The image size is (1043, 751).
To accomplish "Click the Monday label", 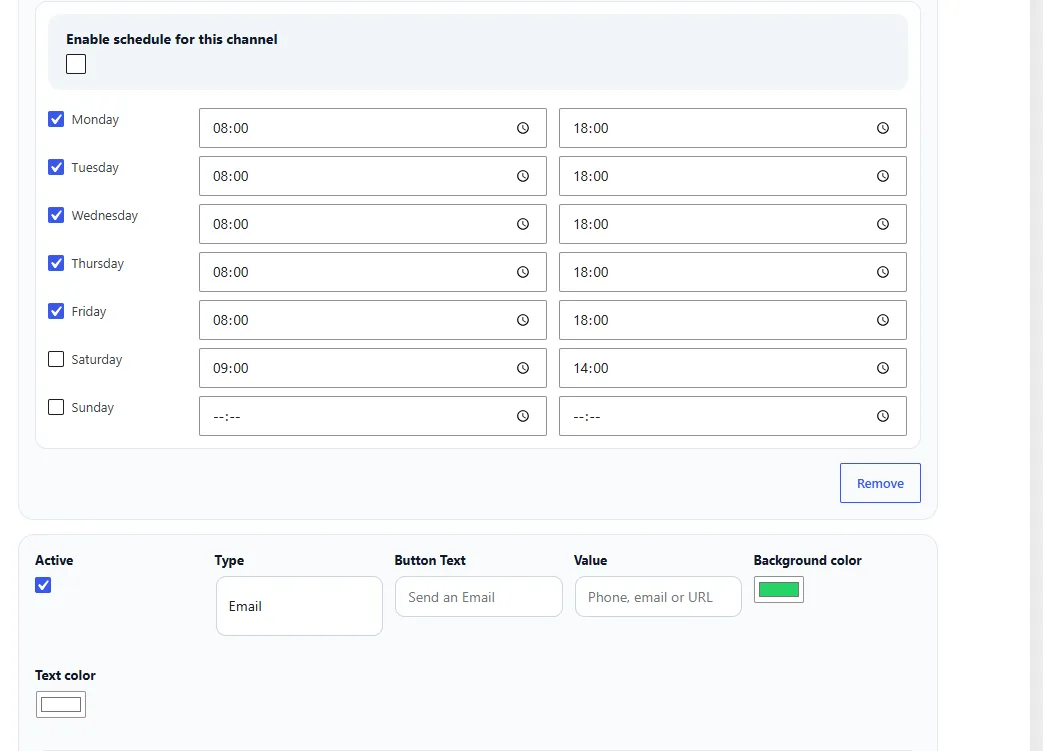I will pos(95,120).
